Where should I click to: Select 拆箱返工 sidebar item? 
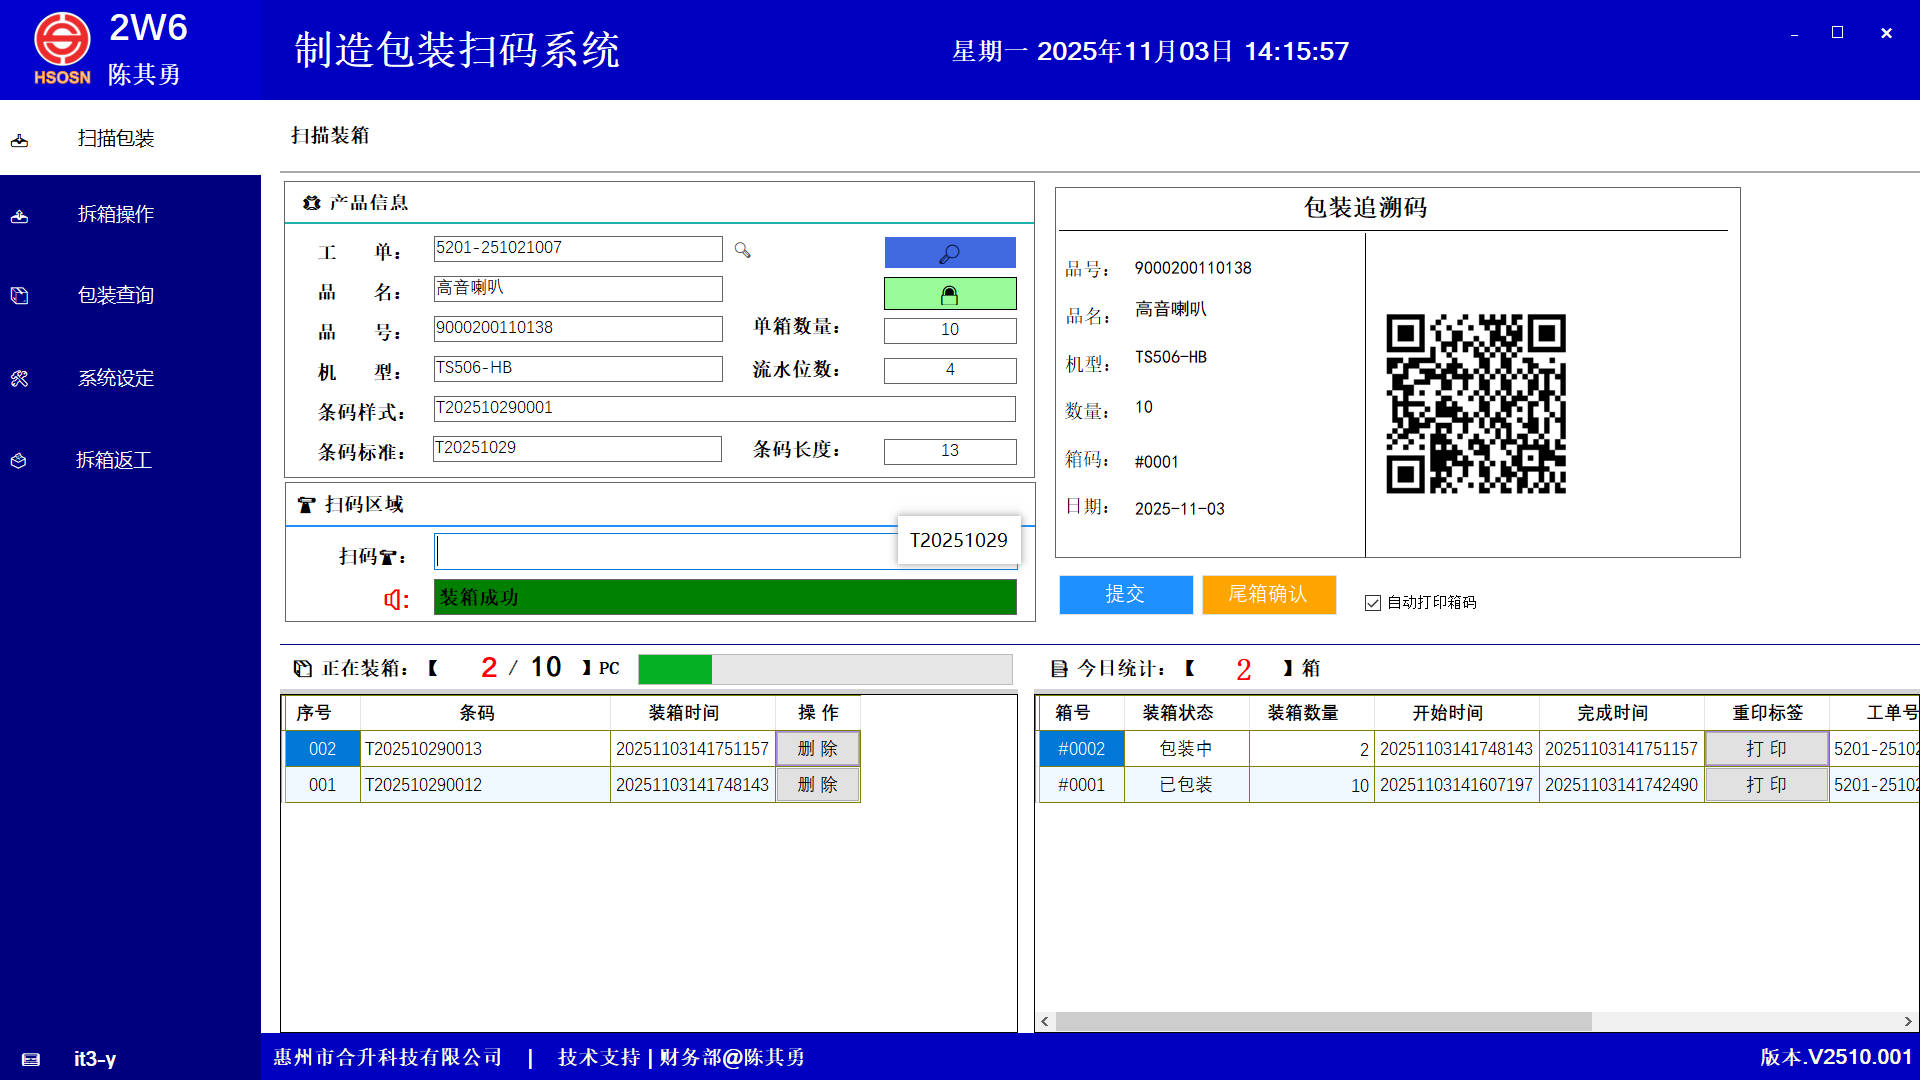114,460
